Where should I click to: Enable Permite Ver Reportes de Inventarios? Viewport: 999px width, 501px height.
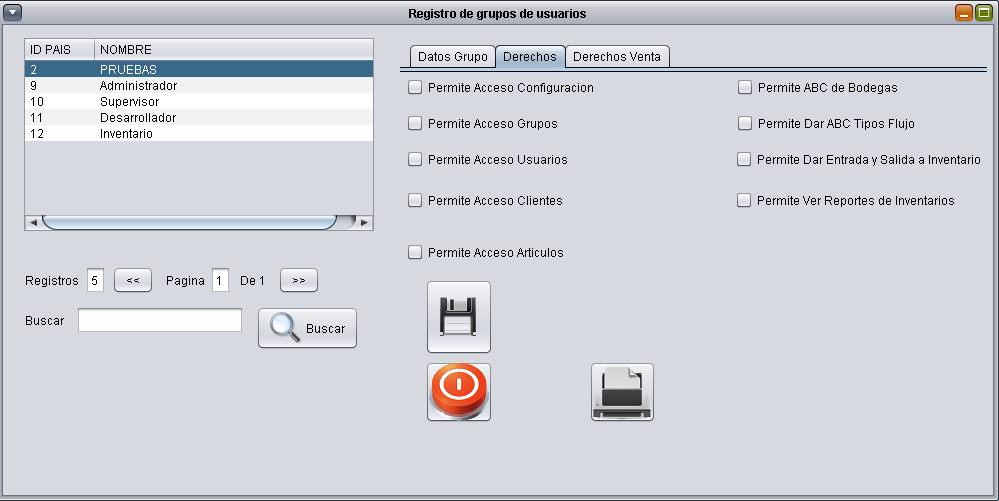click(744, 201)
